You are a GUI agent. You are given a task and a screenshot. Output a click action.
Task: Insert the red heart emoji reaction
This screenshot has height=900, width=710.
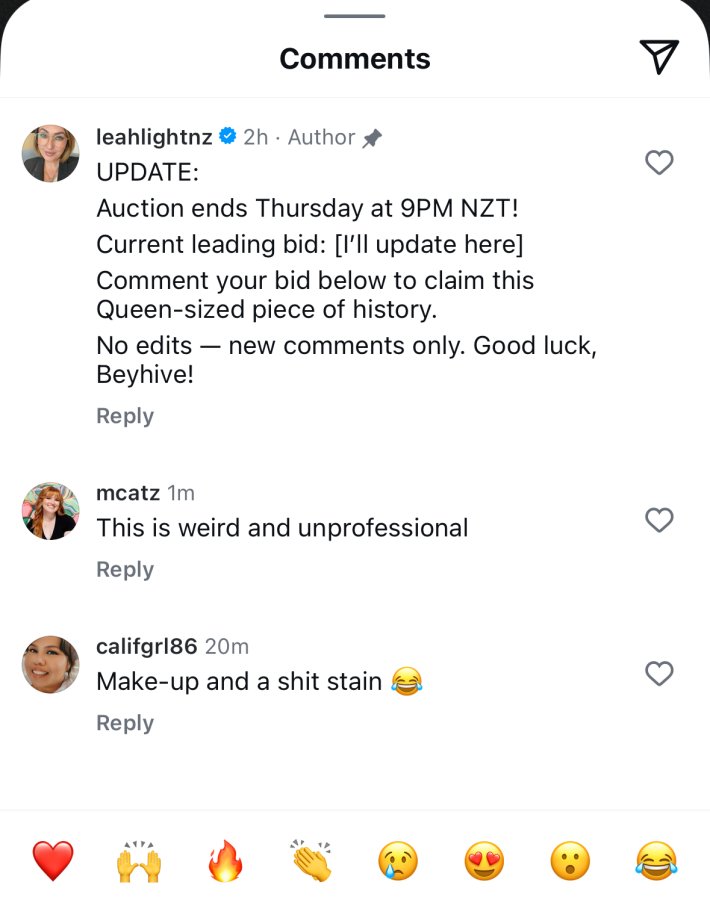[53, 860]
